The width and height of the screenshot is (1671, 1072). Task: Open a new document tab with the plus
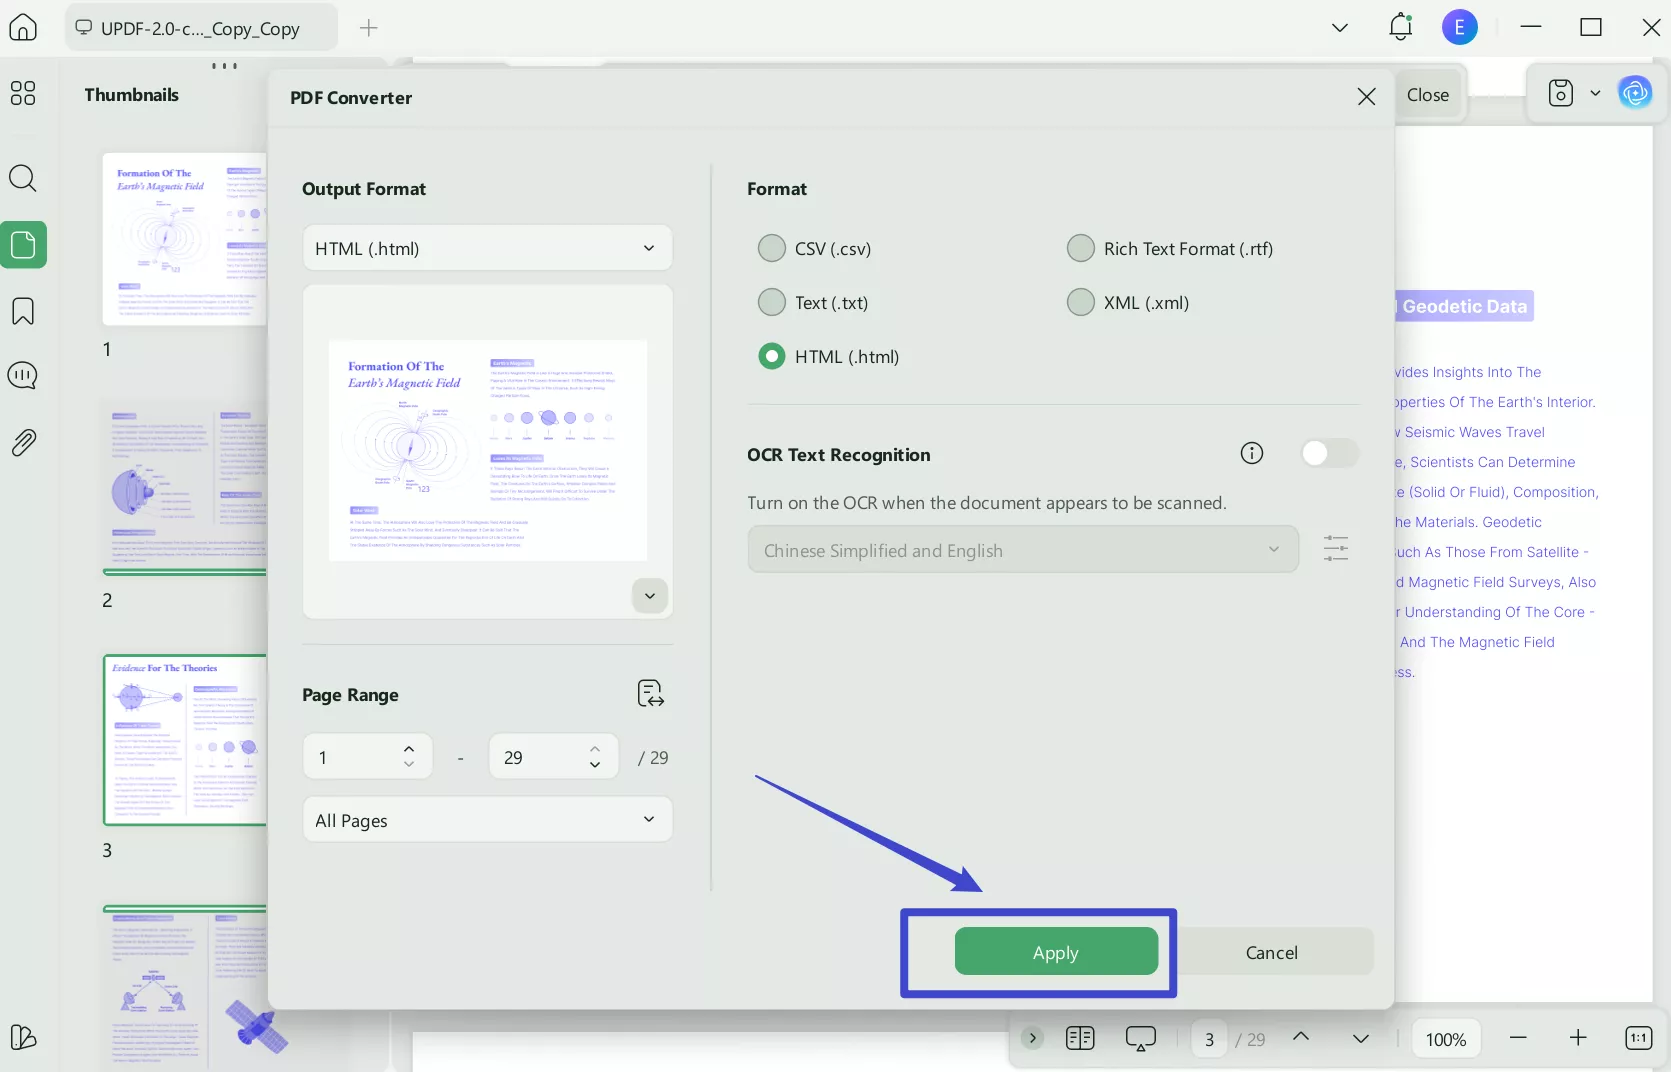[369, 28]
